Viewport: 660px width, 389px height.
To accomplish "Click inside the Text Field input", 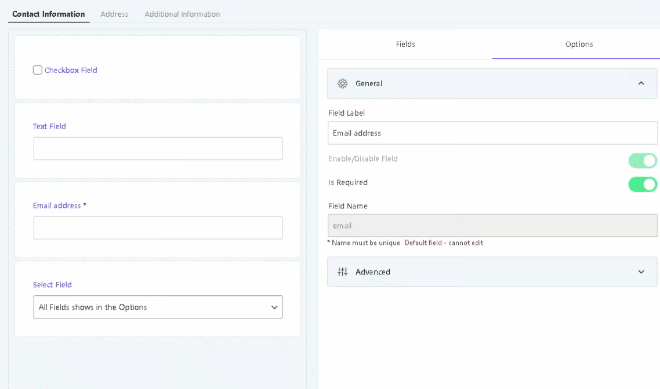I will pos(158,148).
